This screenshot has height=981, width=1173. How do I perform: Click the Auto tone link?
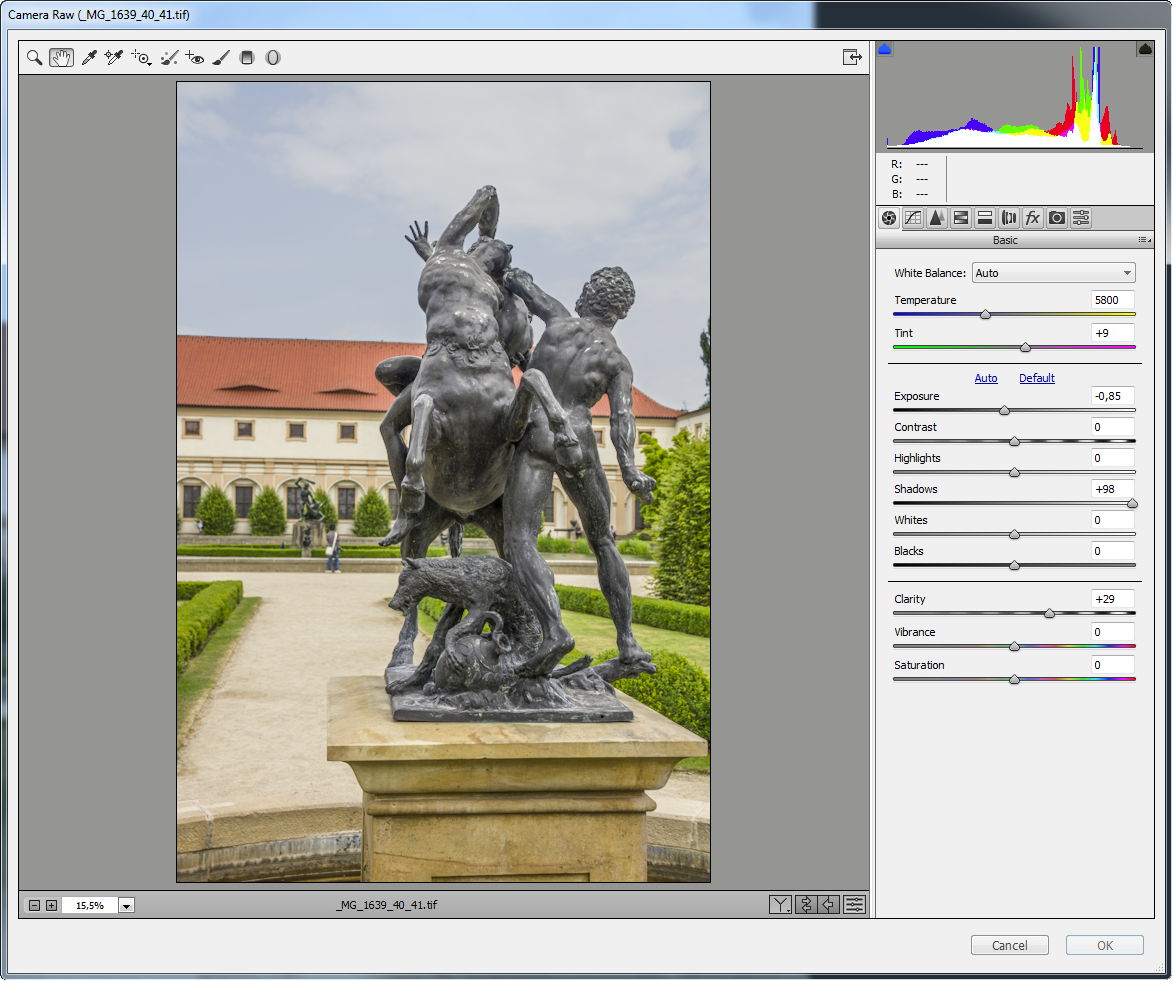(x=986, y=378)
